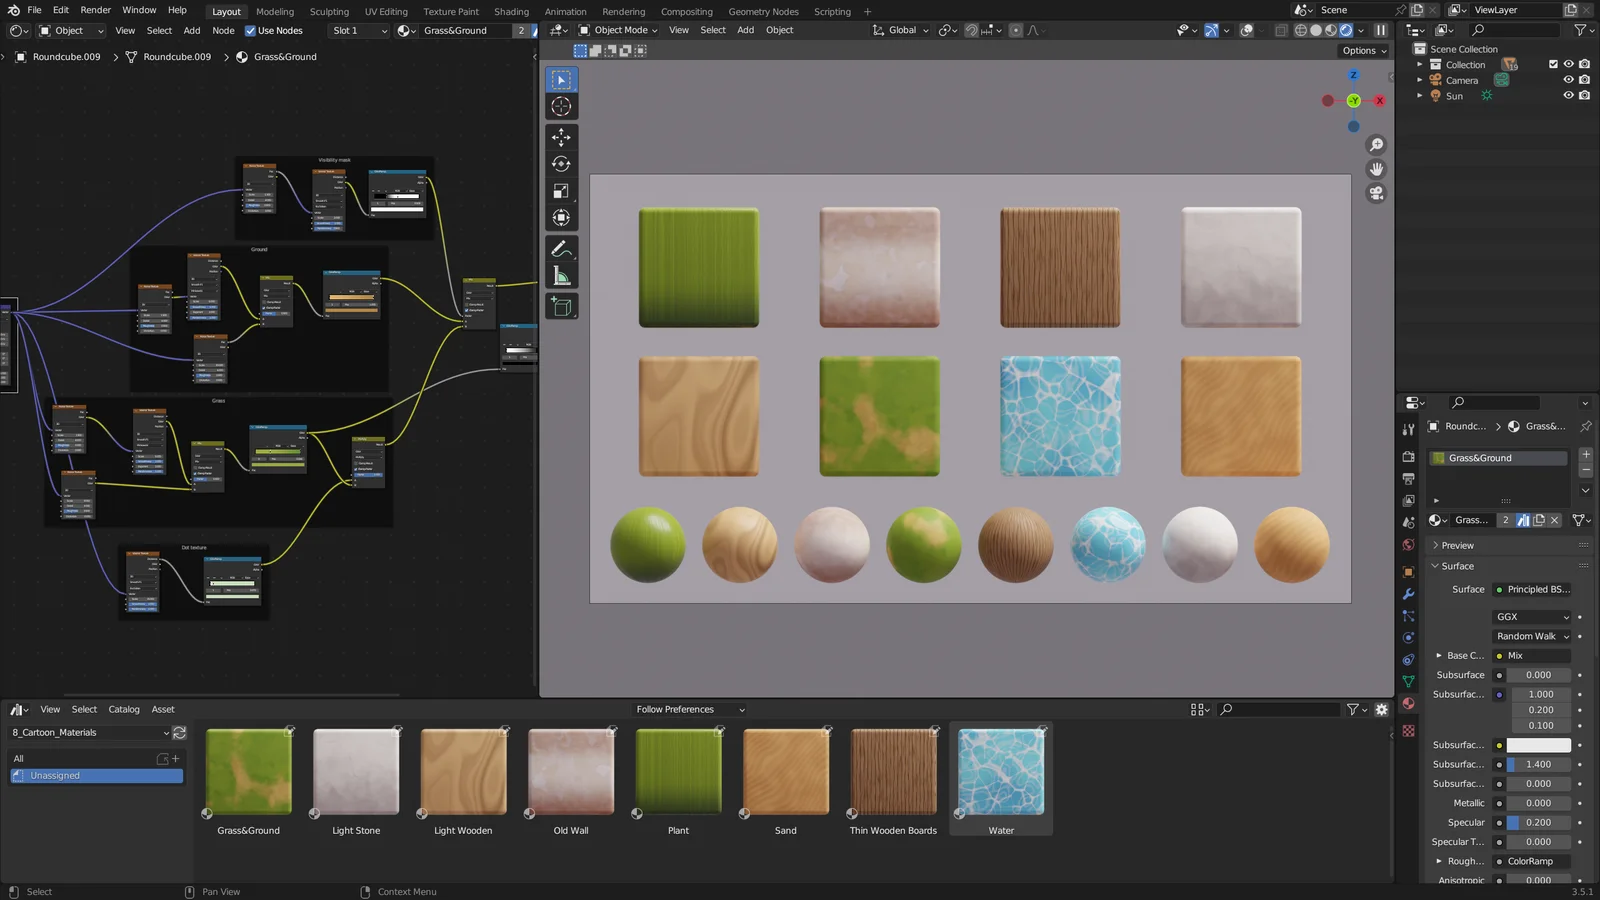The width and height of the screenshot is (1600, 900).
Task: Switch to the Shading workspace tab
Action: [511, 11]
